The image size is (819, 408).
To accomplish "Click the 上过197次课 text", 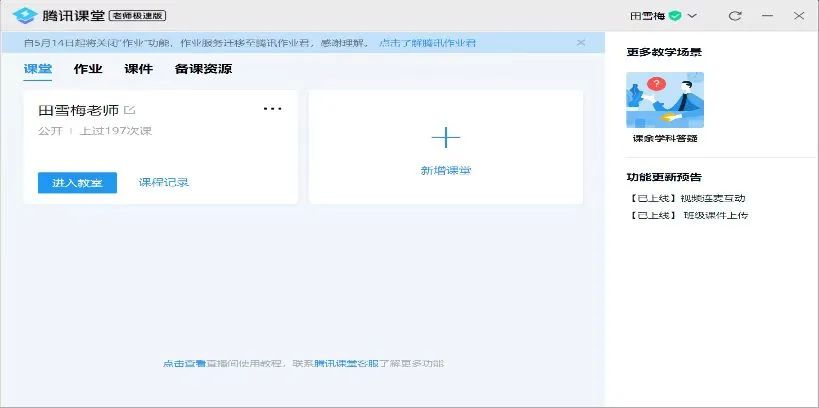I will (x=115, y=131).
